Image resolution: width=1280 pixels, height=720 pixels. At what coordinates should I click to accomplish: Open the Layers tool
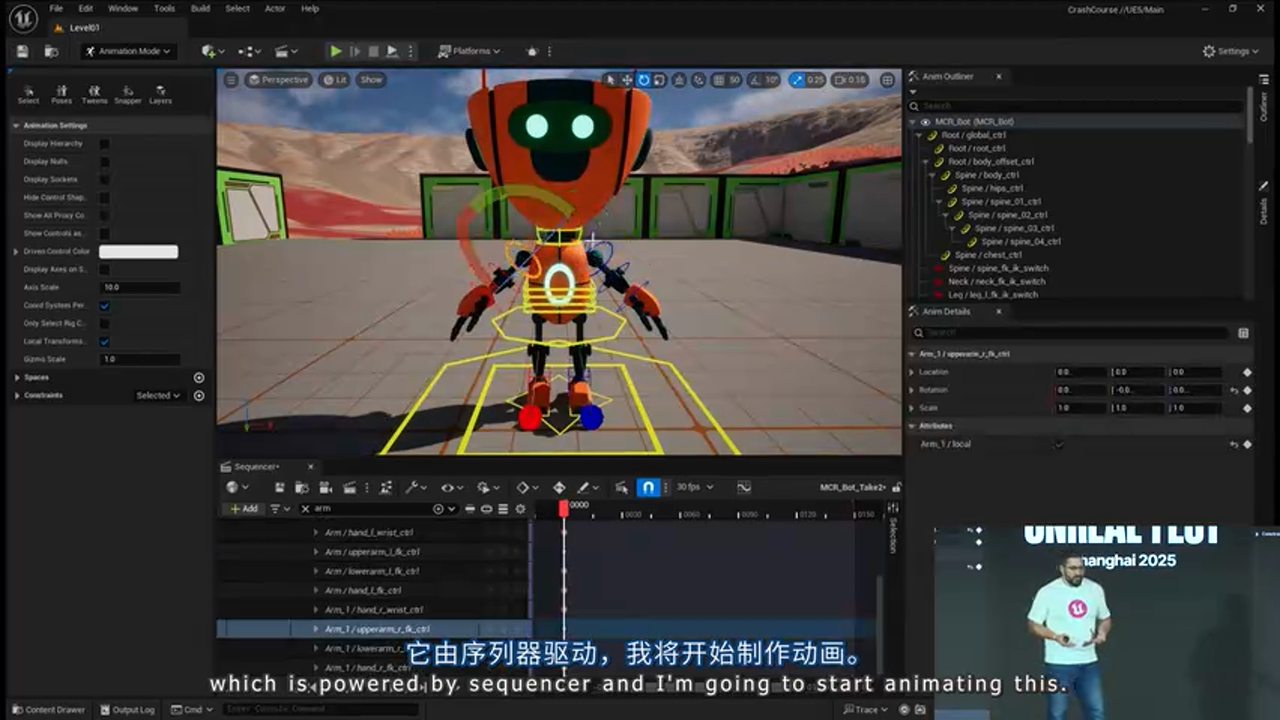(x=161, y=93)
